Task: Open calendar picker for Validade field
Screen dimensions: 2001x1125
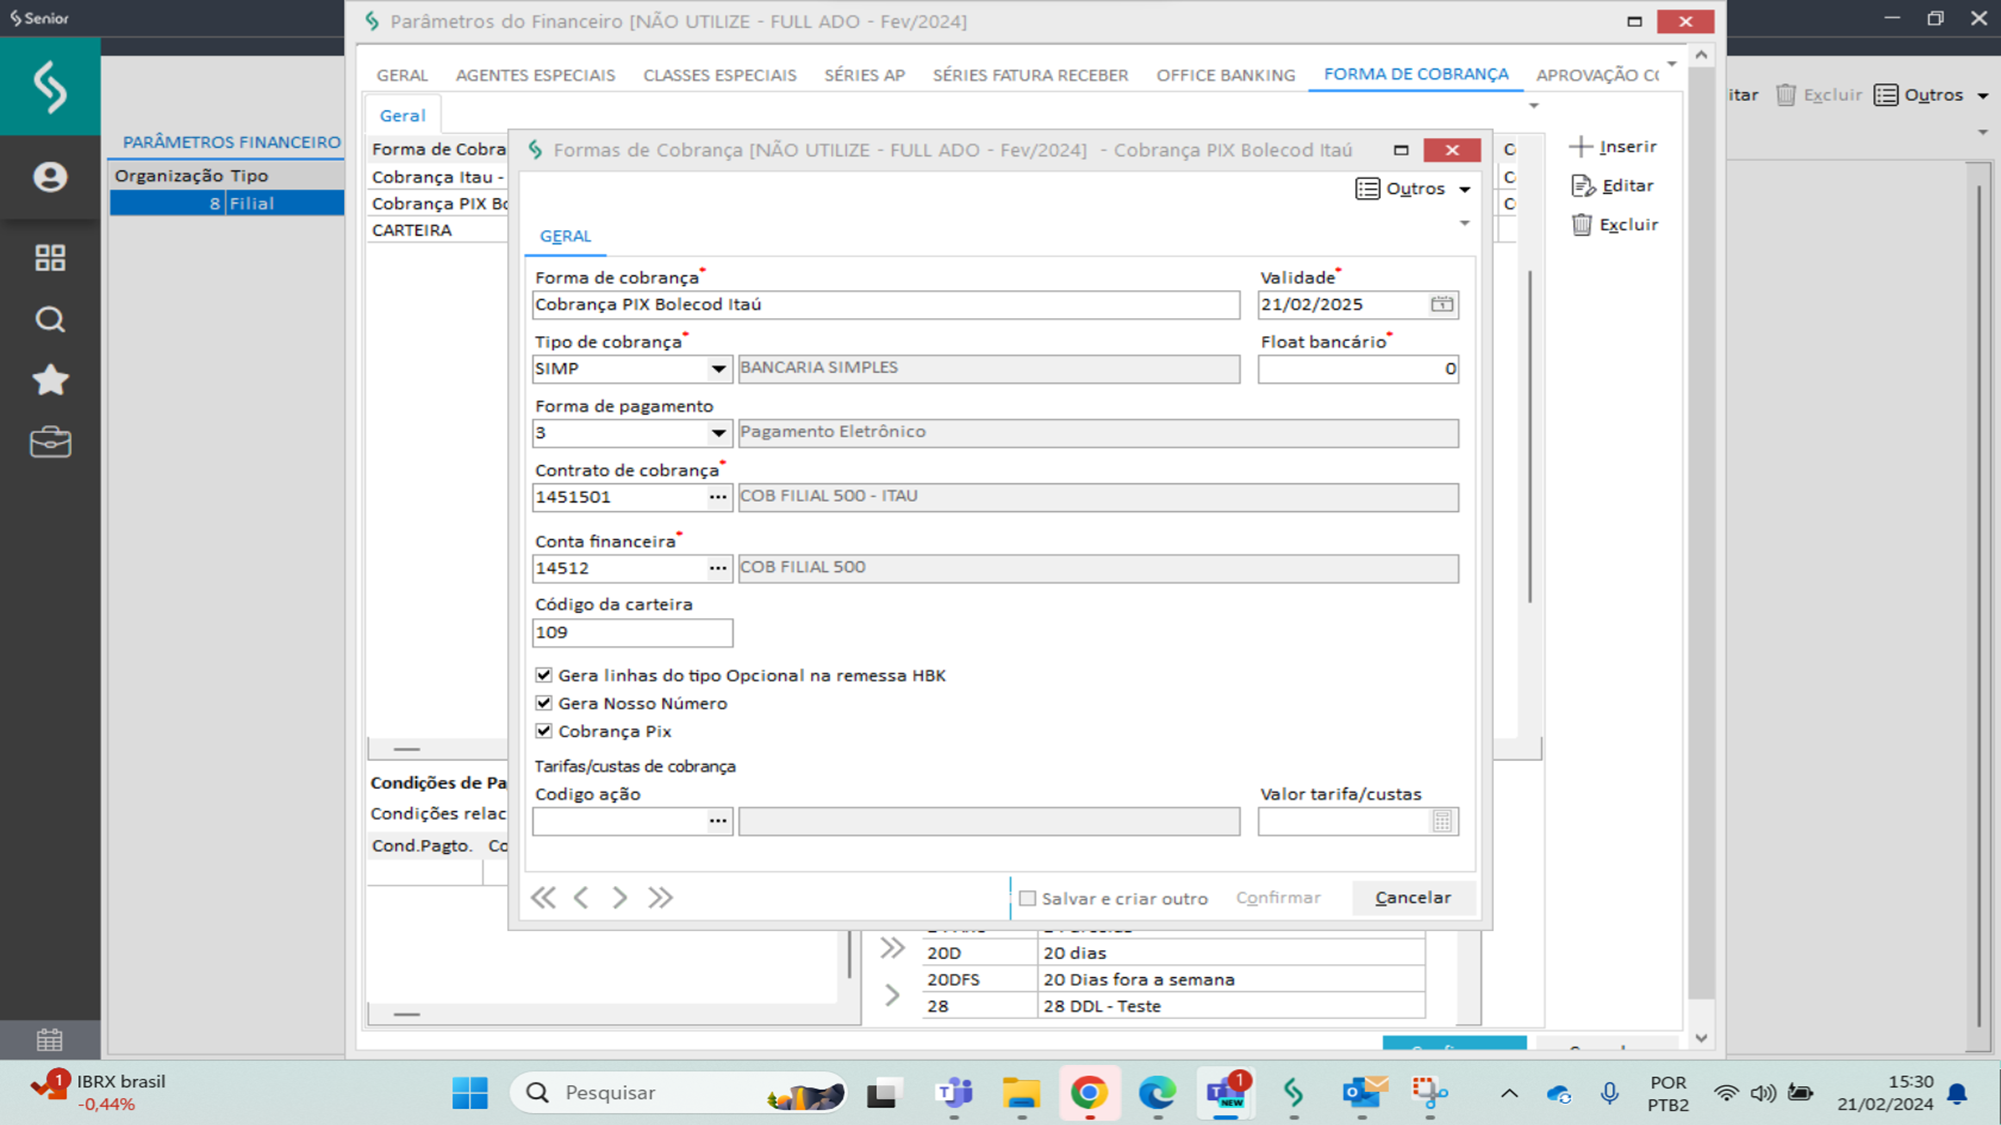Action: pos(1441,304)
